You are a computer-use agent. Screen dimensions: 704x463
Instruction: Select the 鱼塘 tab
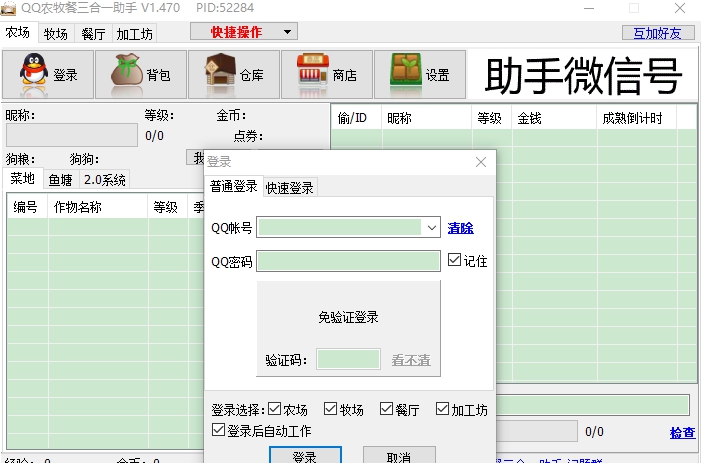click(x=61, y=180)
